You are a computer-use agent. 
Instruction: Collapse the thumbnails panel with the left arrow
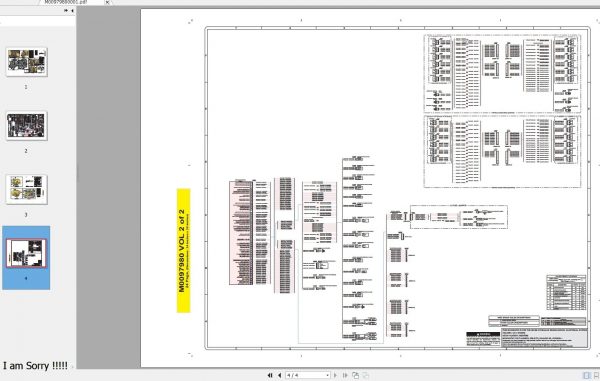72,11
